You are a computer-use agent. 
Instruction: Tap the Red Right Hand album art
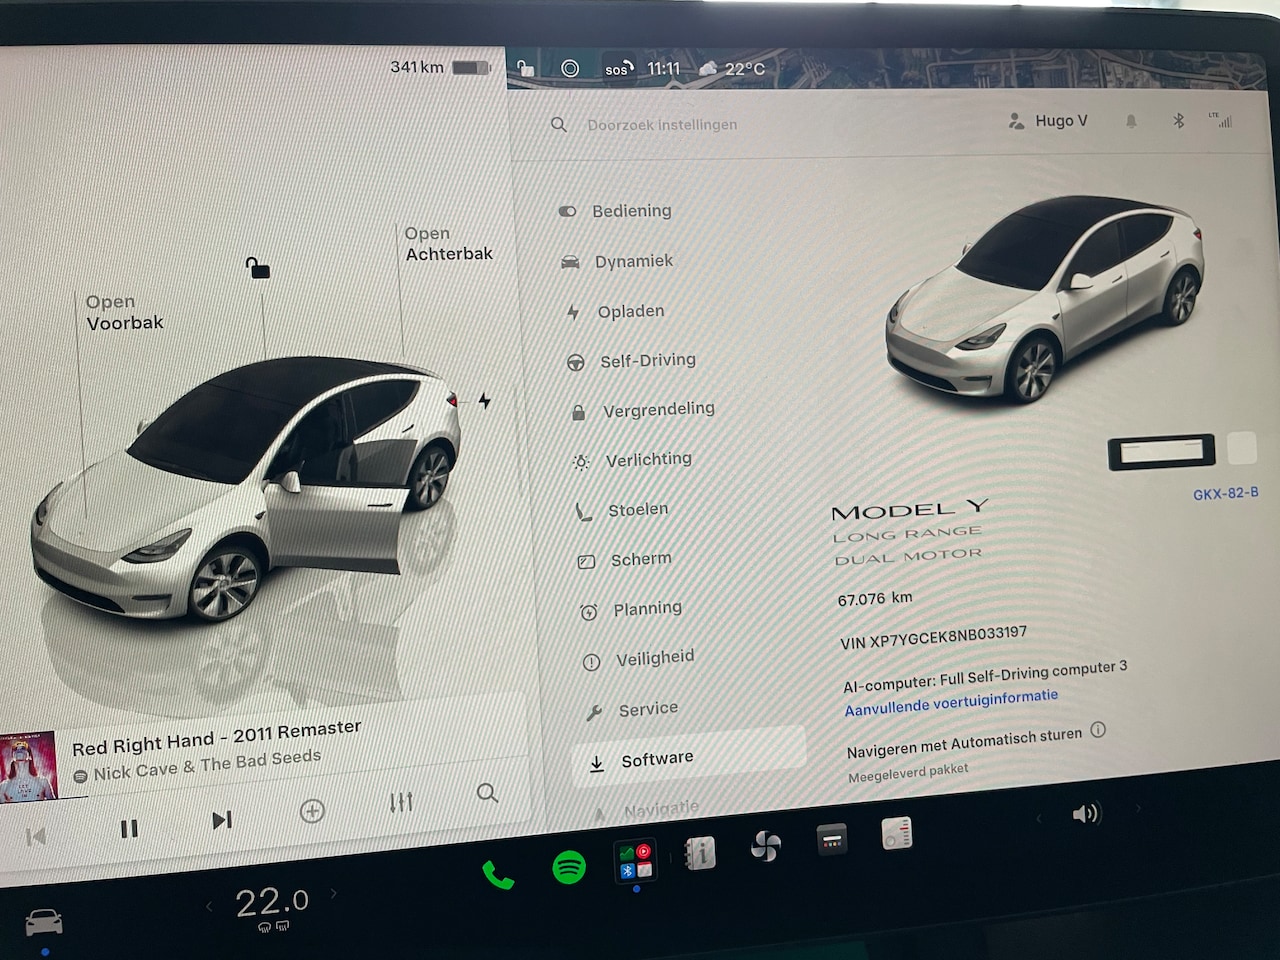(x=27, y=768)
